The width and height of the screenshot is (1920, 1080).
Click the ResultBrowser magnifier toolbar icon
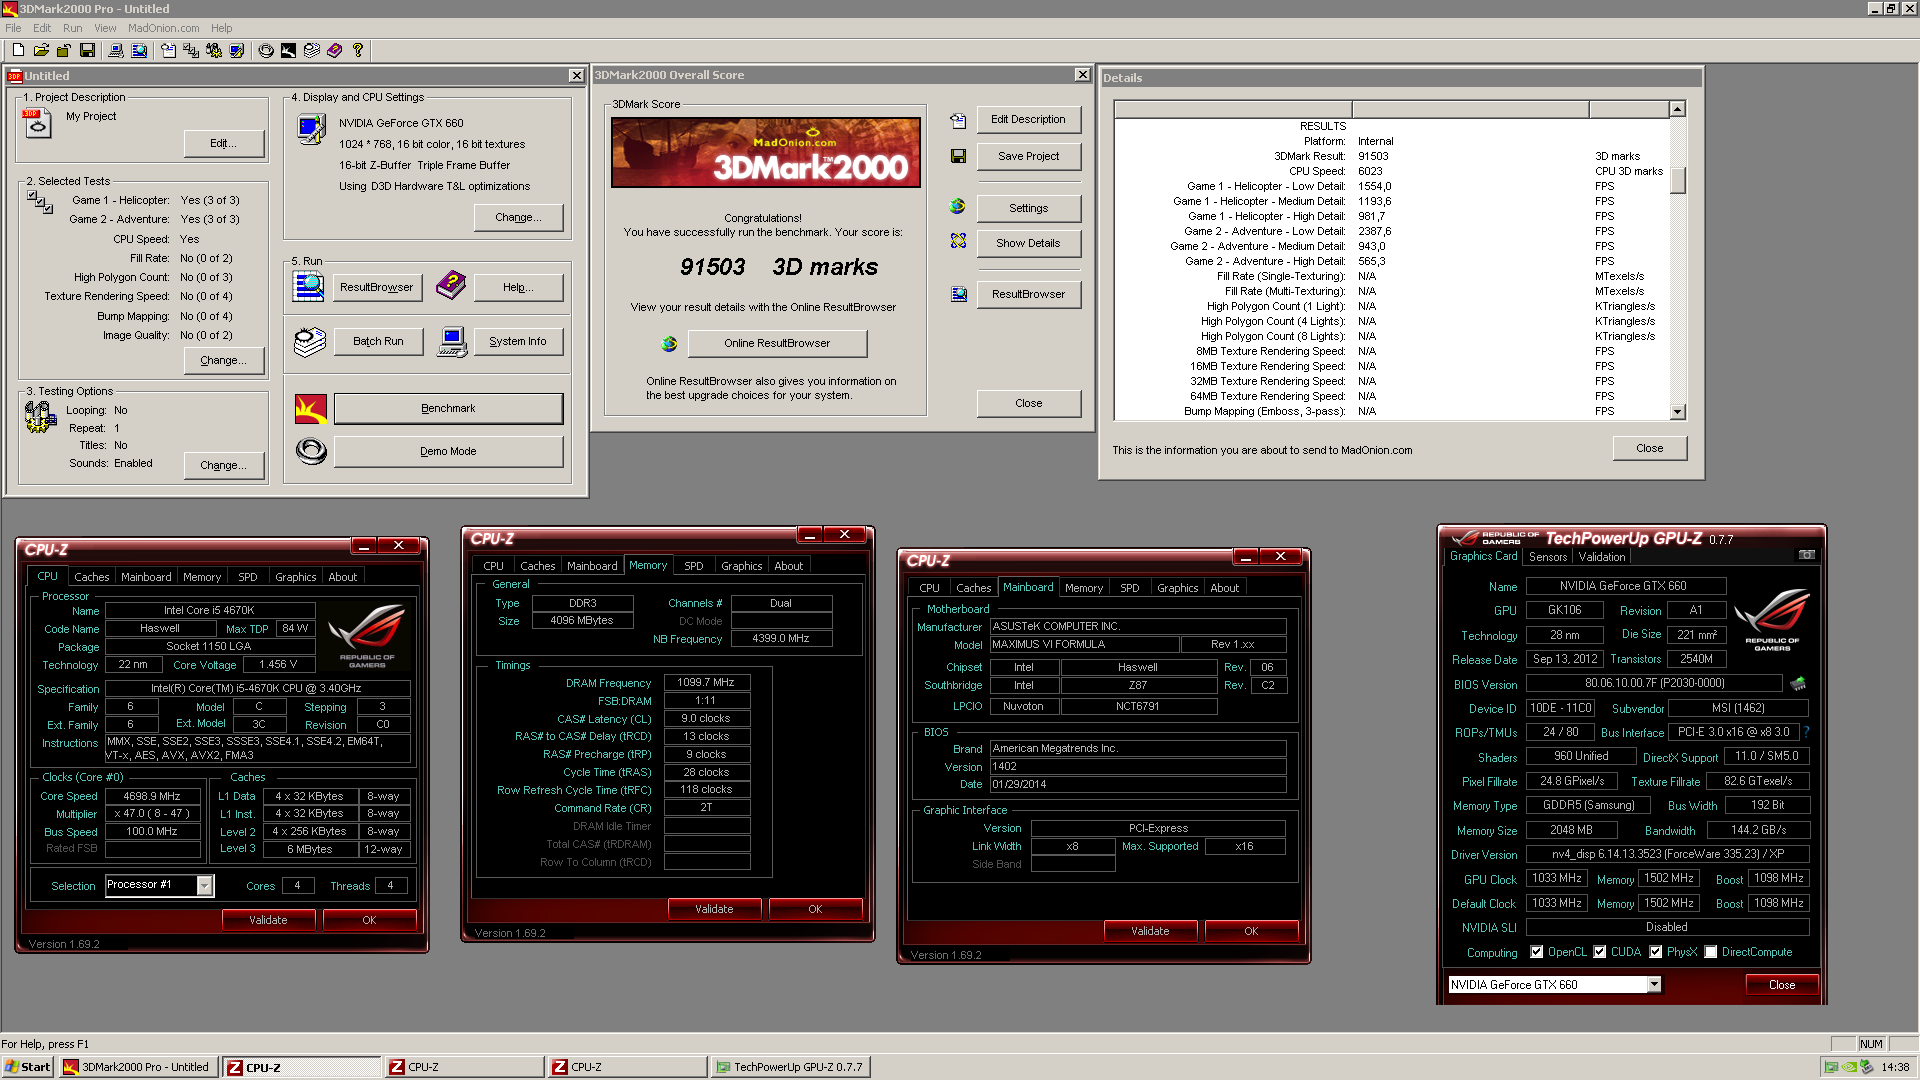tap(139, 50)
